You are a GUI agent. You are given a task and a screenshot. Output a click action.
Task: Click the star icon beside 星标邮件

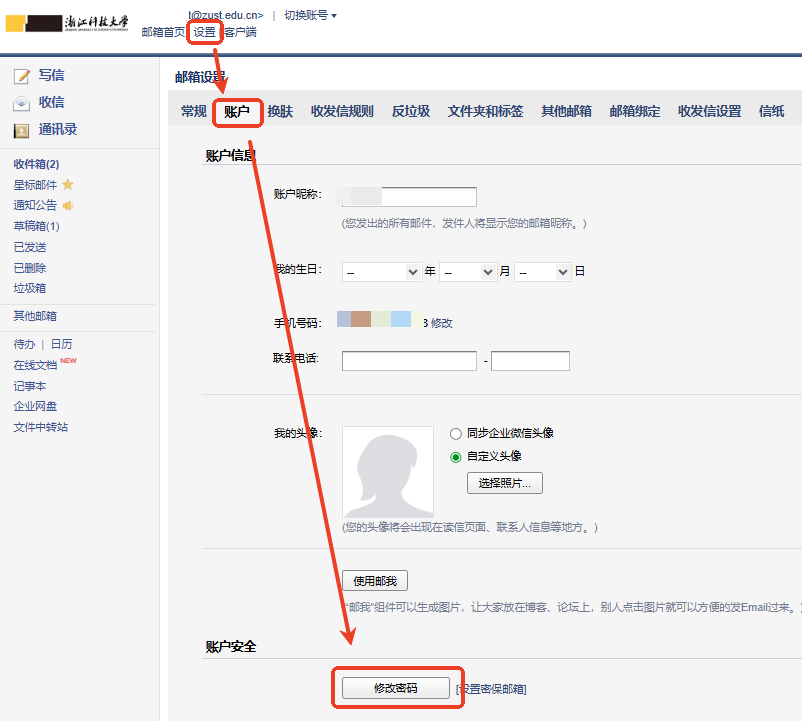click(x=68, y=185)
